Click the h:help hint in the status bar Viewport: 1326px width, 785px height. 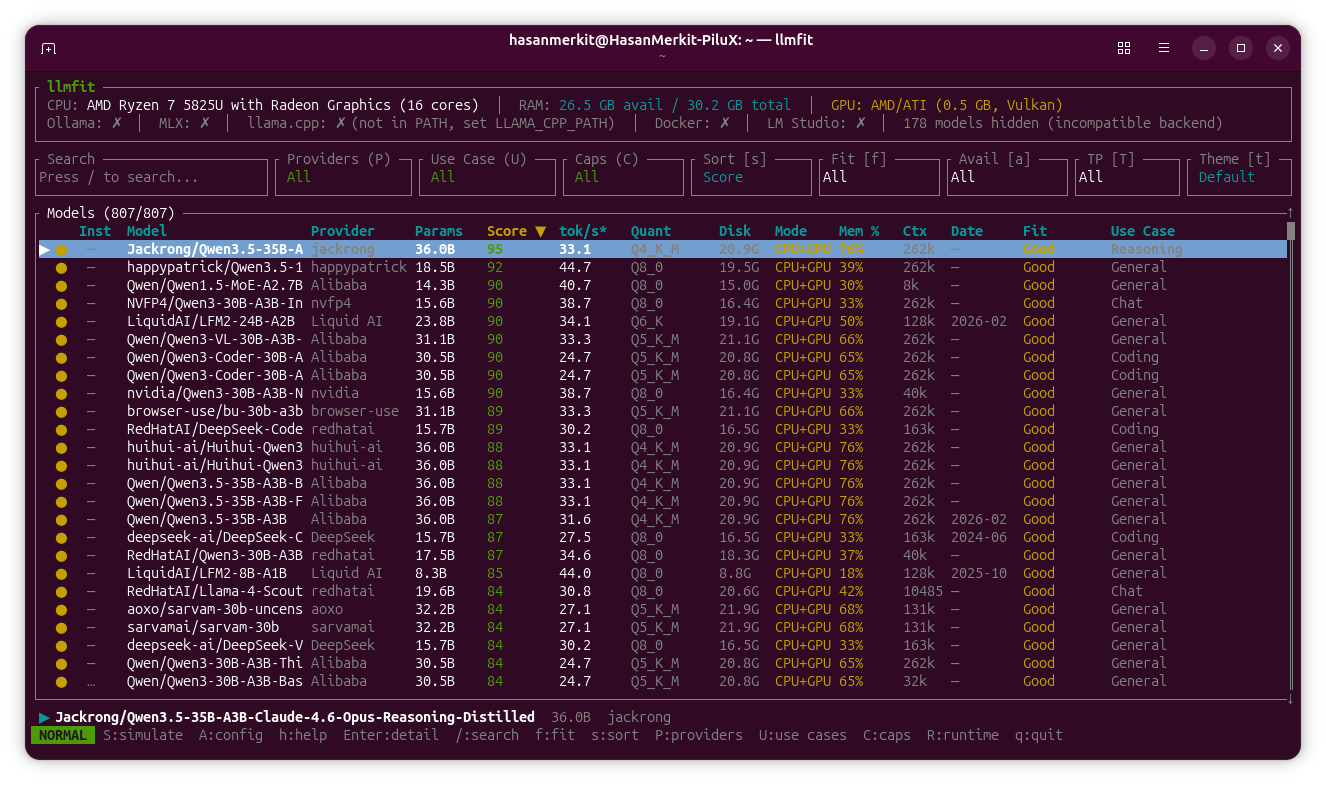click(x=303, y=735)
